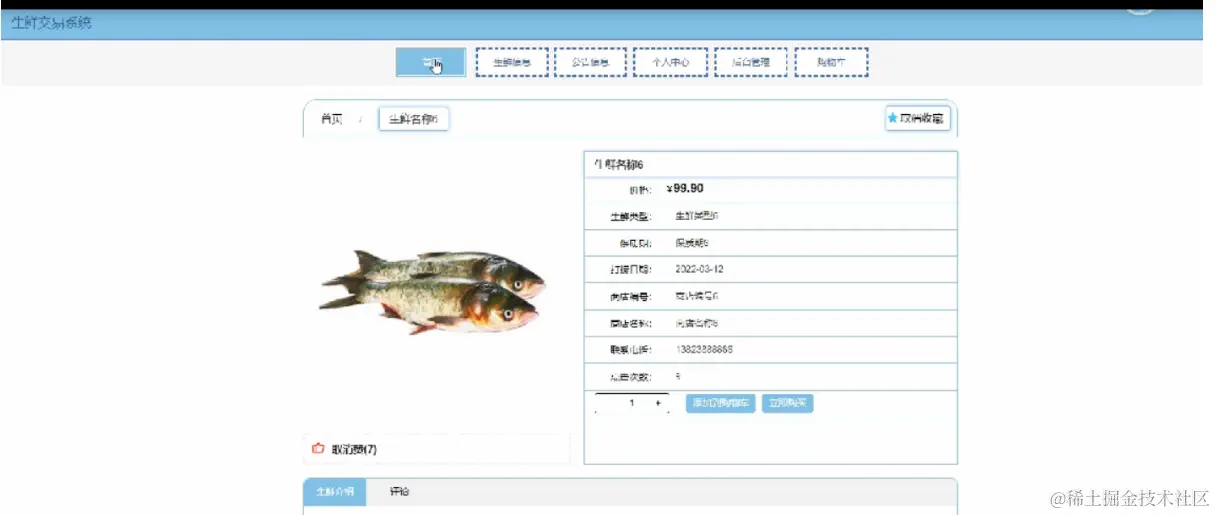Viewport: 1216px width, 515px height.
Task: Click the 首页 navigation button
Action: pyautogui.click(x=431, y=62)
